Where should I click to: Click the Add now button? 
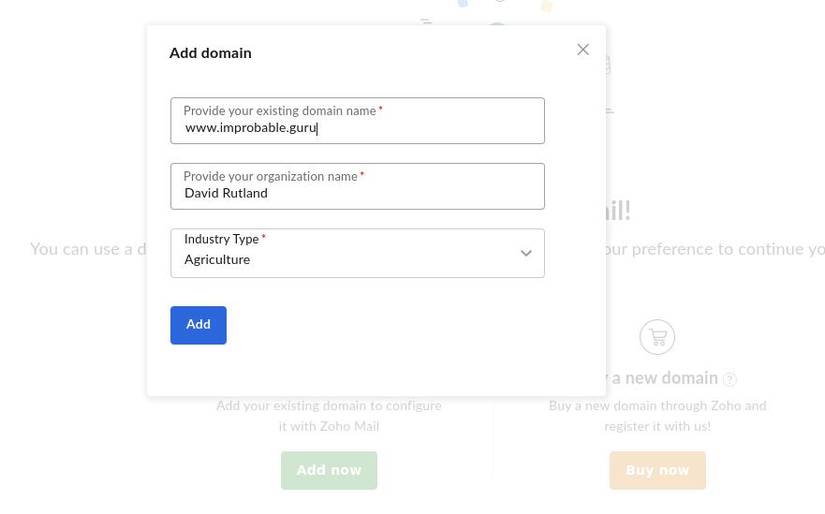pyautogui.click(x=328, y=470)
